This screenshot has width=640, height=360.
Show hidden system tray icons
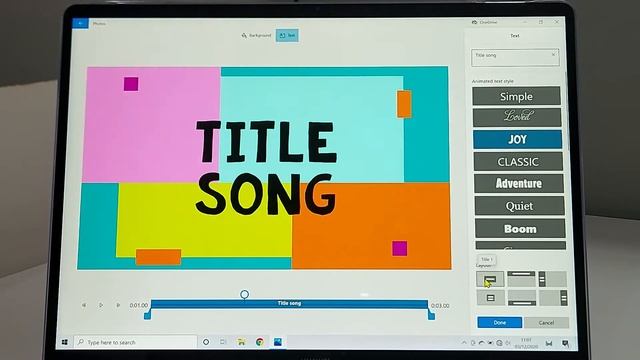click(x=464, y=343)
